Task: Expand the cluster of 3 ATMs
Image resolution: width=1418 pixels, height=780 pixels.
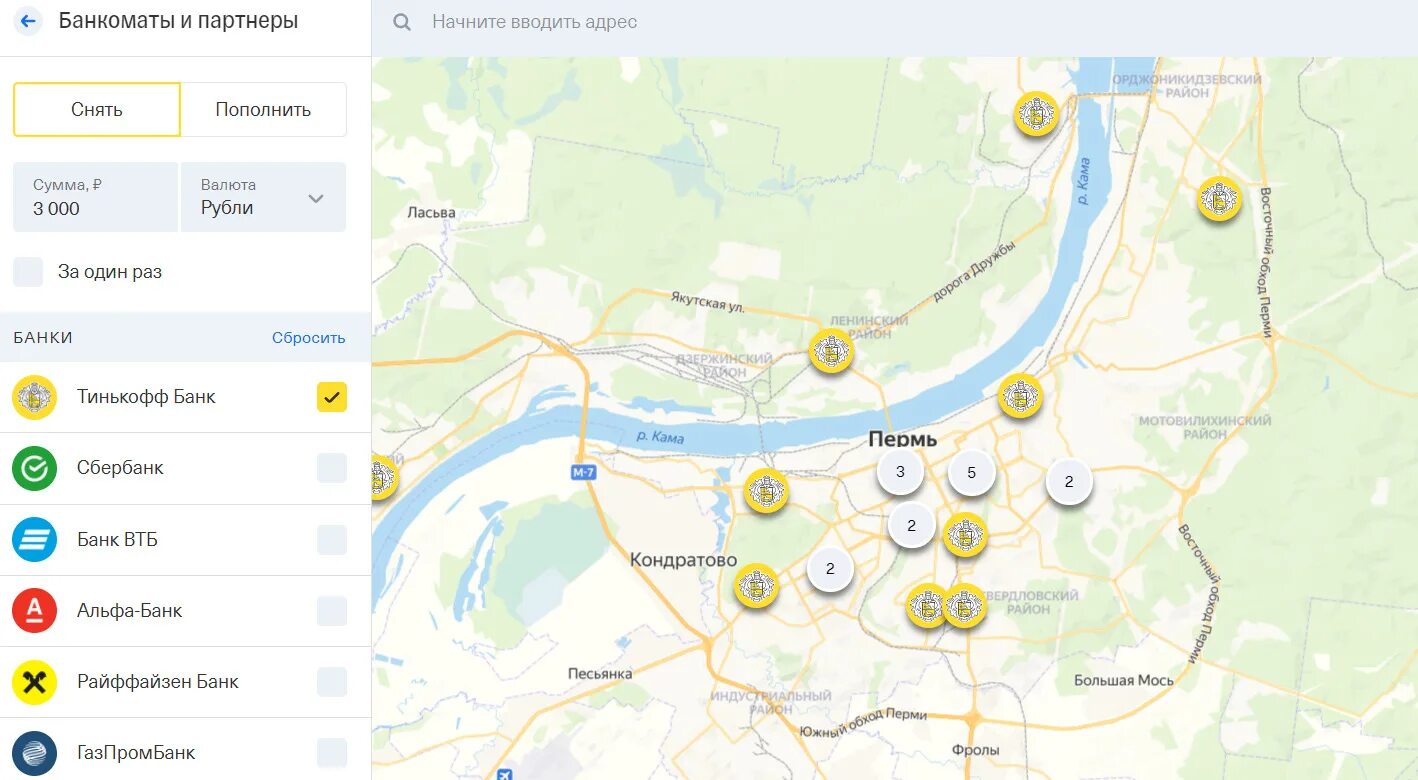Action: pyautogui.click(x=900, y=472)
